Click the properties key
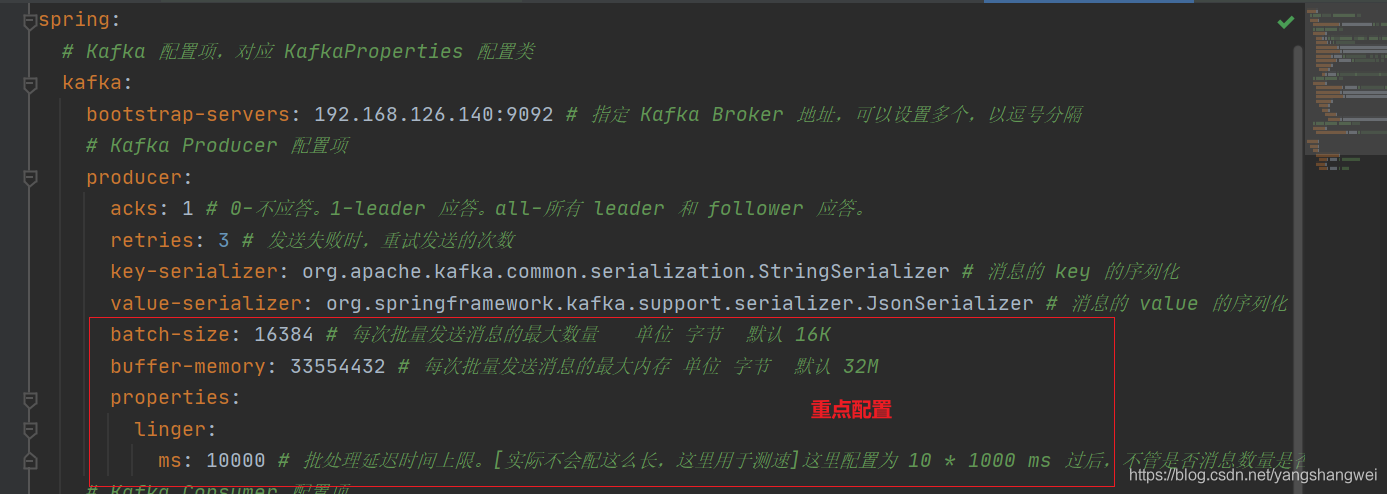The height and width of the screenshot is (494, 1387). [170, 398]
